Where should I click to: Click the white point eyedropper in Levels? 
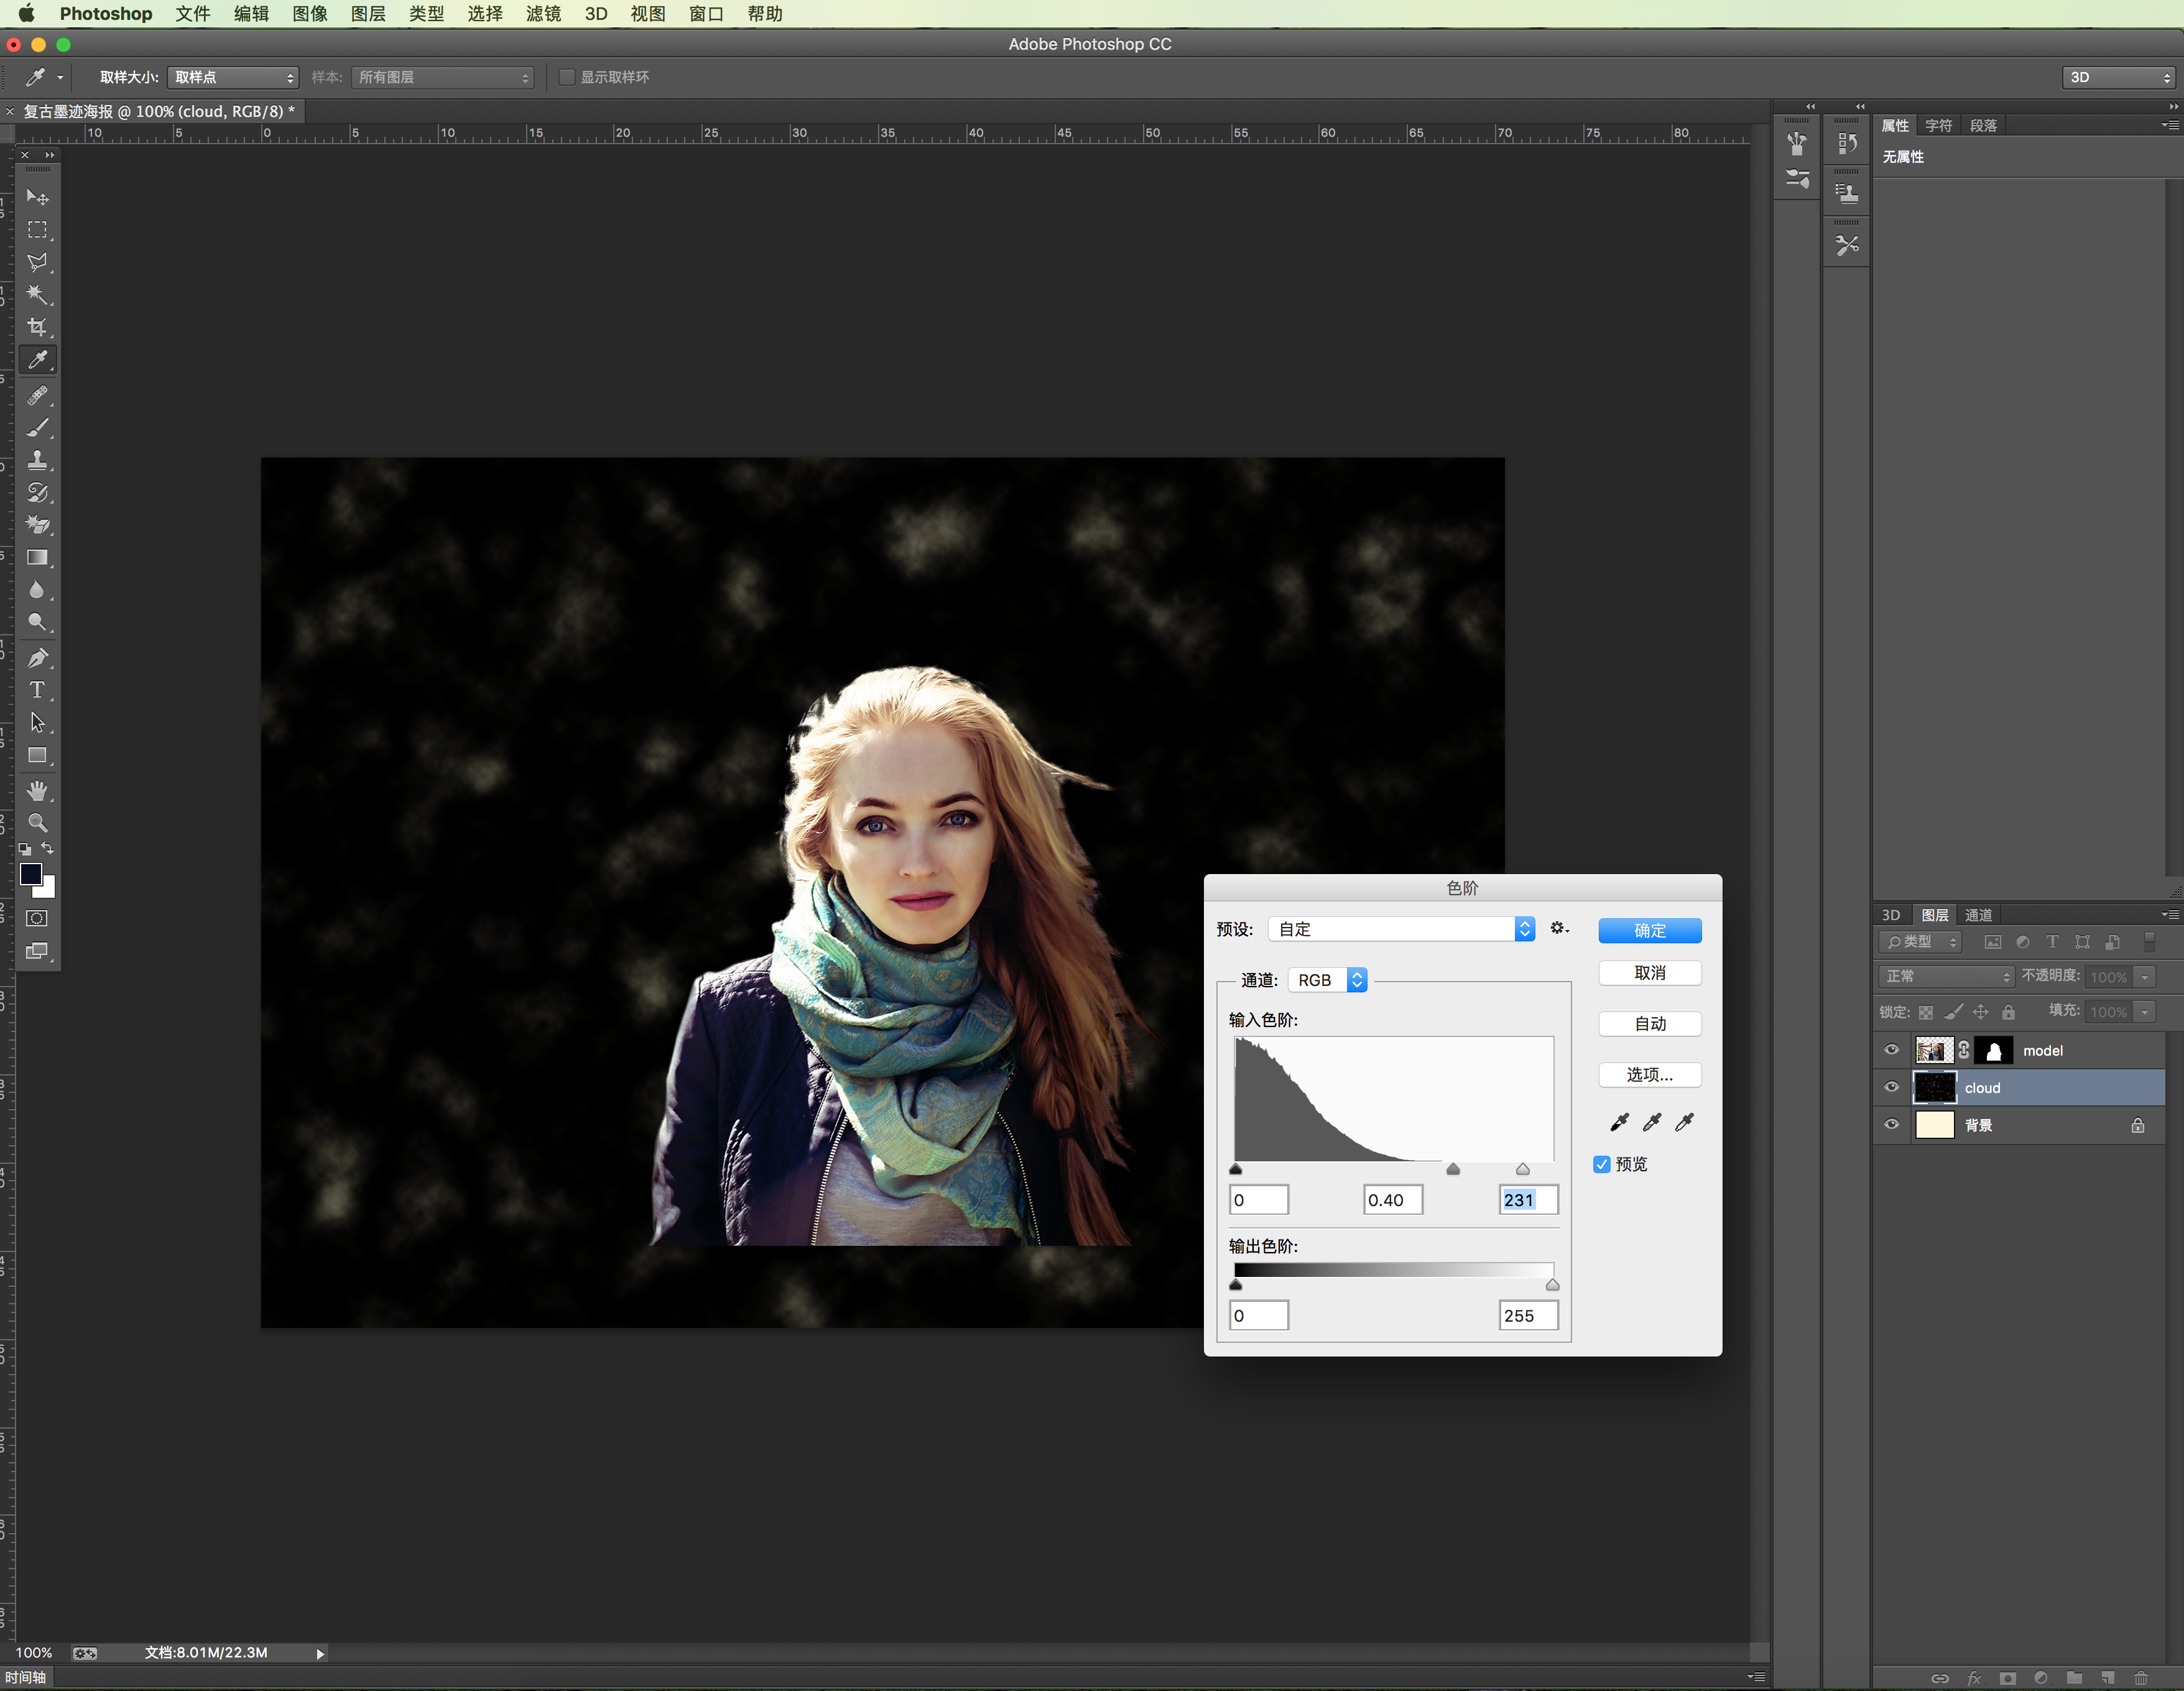click(1685, 1122)
